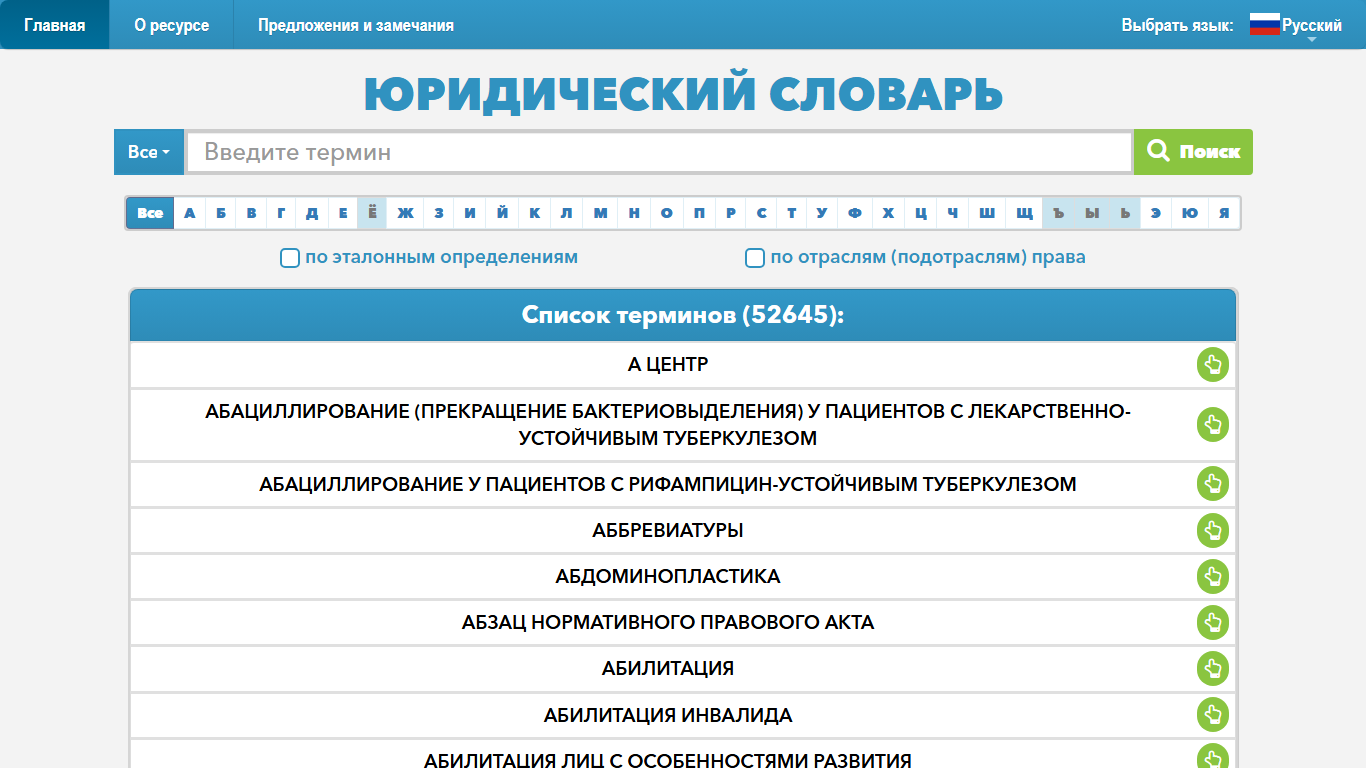Filter terms by letter Э
The height and width of the screenshot is (768, 1366).
(x=1156, y=213)
